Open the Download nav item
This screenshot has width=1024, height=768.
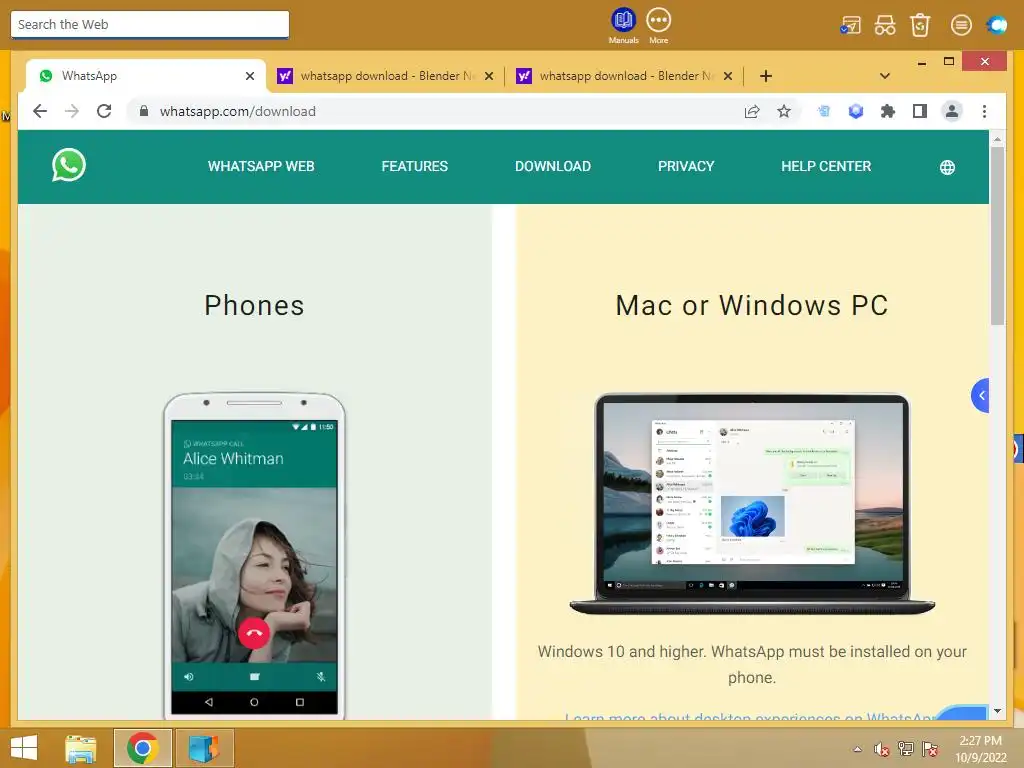coord(552,167)
